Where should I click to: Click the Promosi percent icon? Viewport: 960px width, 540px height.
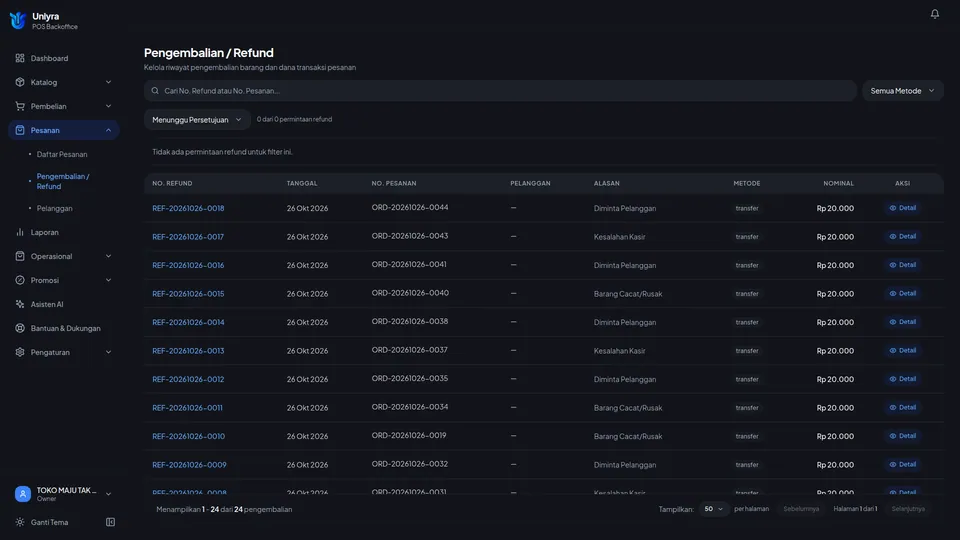tap(20, 280)
